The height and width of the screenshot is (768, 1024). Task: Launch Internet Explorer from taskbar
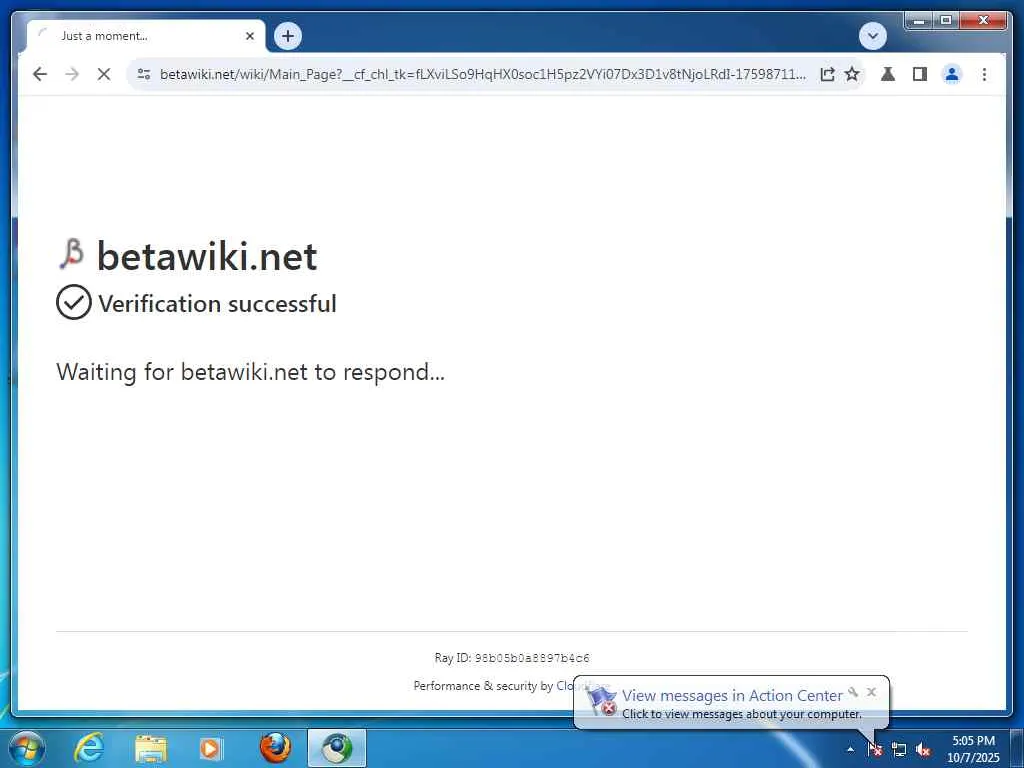(88, 748)
